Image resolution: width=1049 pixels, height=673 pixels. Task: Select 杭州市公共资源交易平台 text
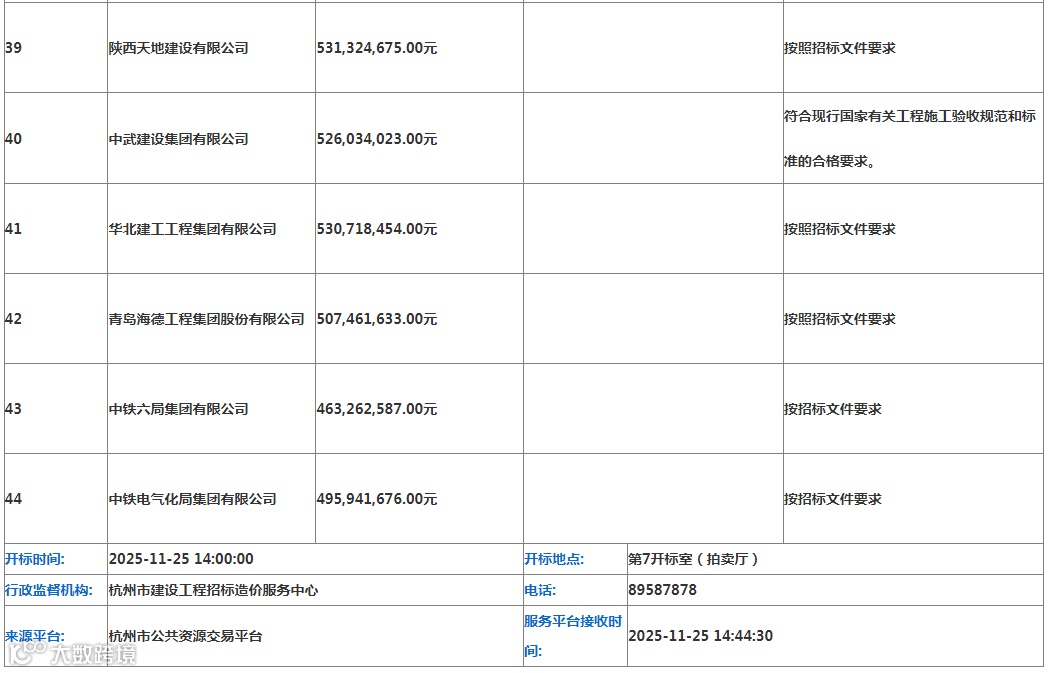click(x=186, y=636)
